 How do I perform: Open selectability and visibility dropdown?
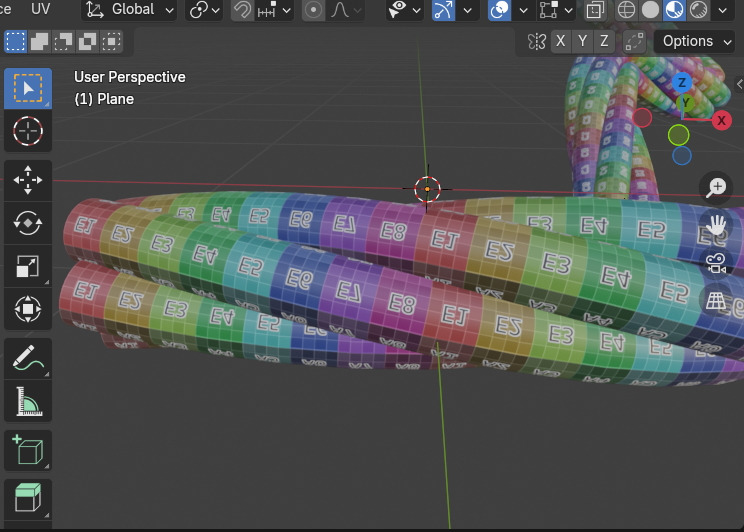coord(404,10)
